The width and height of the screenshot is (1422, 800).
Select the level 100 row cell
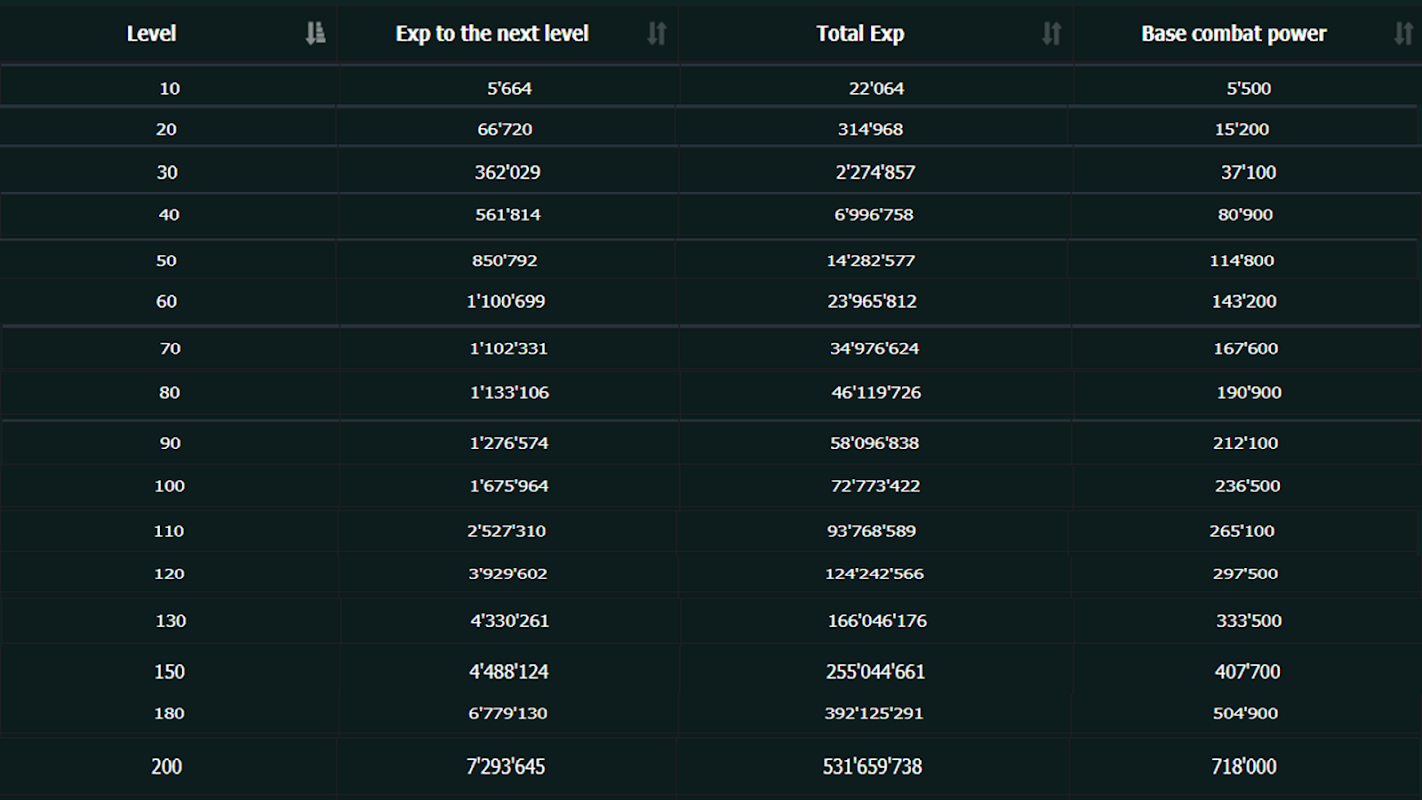[169, 486]
